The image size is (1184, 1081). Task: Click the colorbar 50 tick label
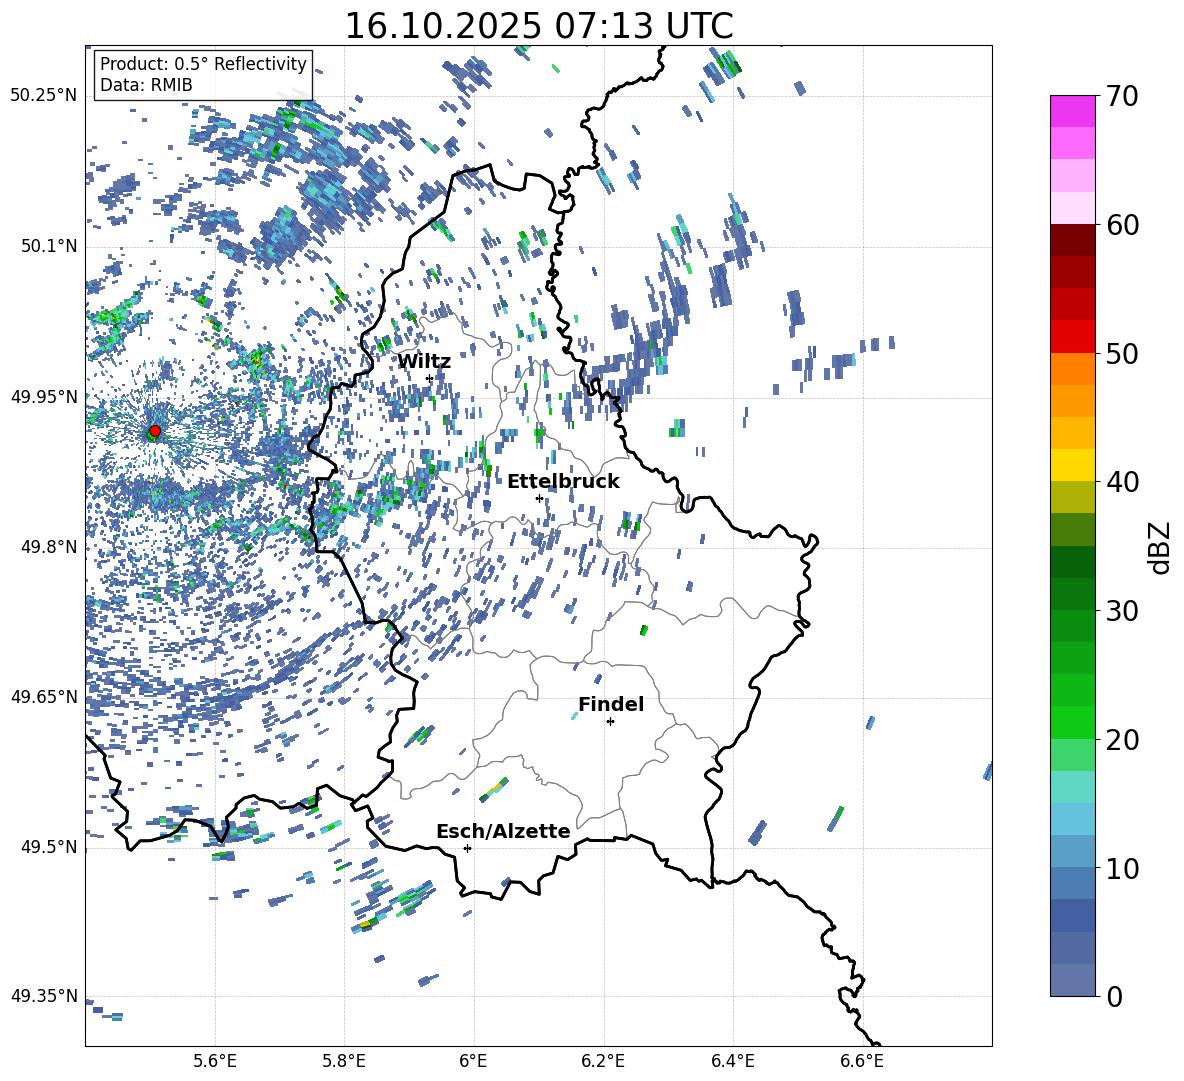(1121, 353)
